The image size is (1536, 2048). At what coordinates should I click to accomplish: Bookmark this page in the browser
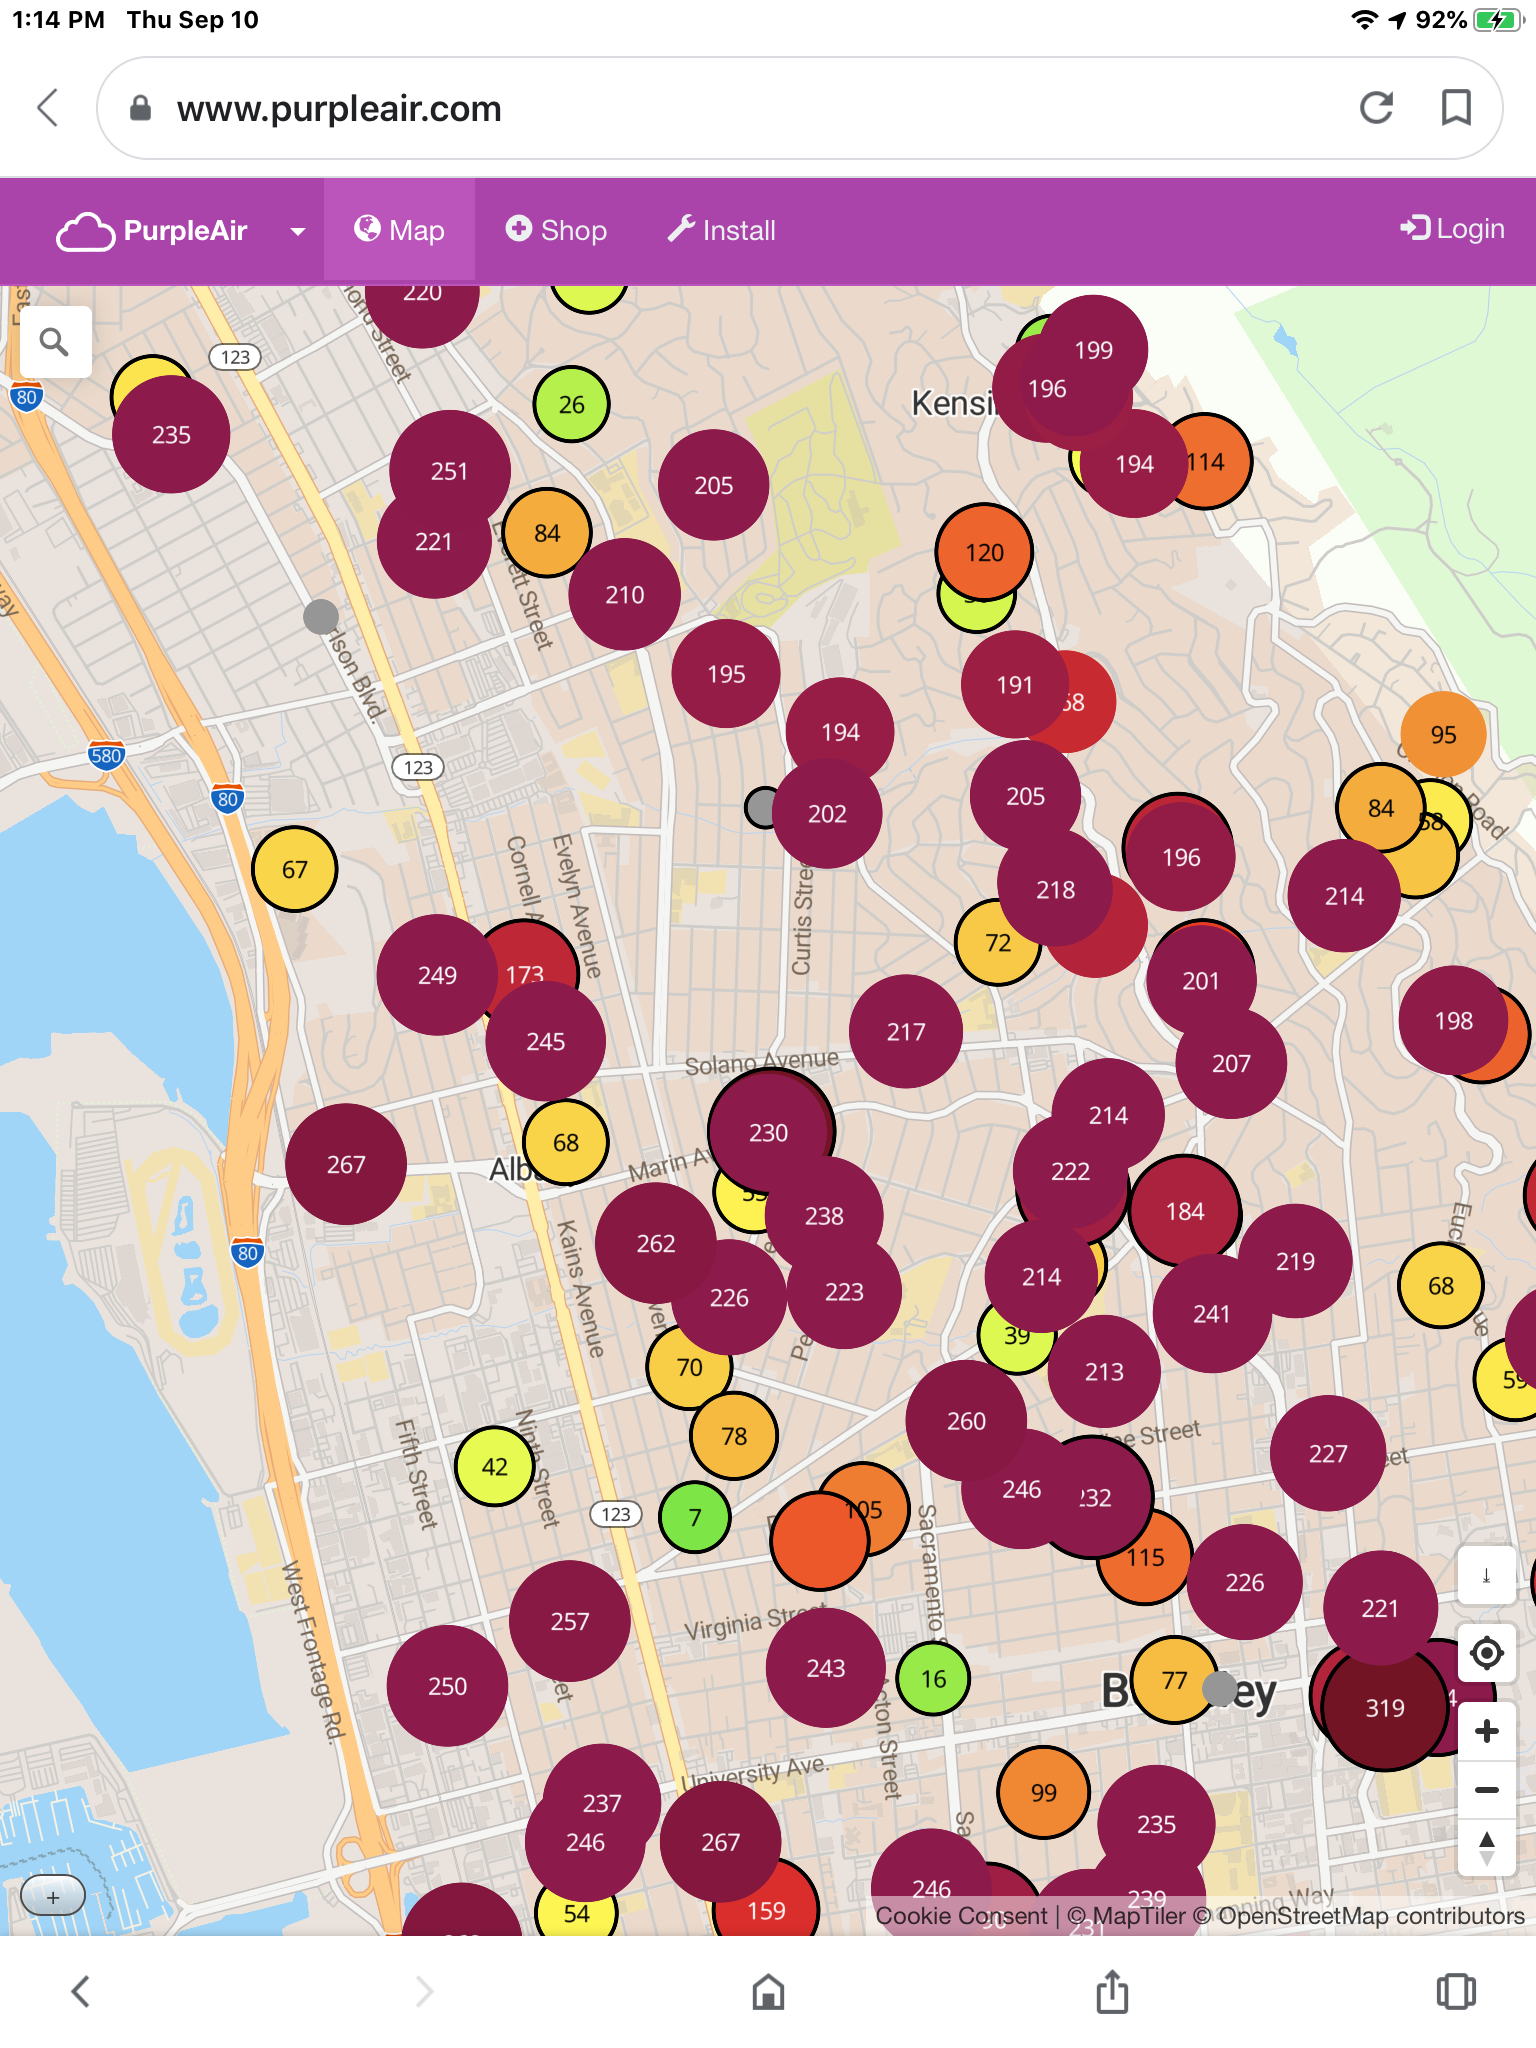point(1456,108)
